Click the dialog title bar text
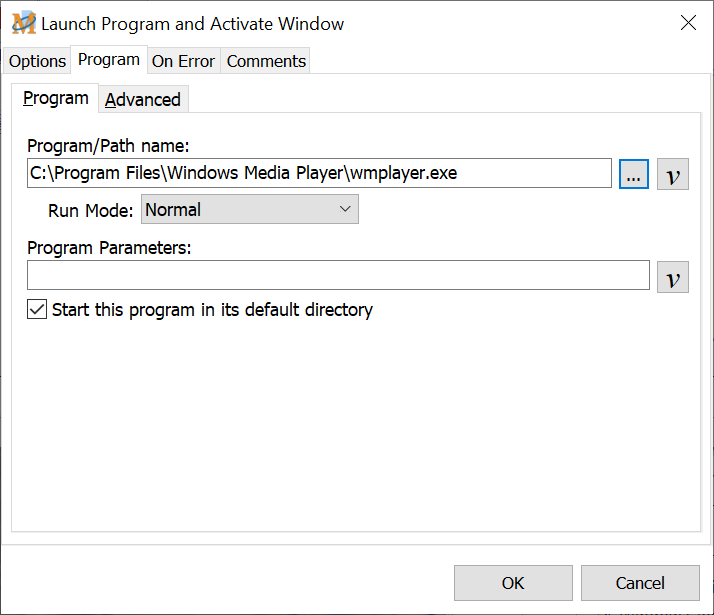Screen dimensions: 714x615 click(x=192, y=23)
